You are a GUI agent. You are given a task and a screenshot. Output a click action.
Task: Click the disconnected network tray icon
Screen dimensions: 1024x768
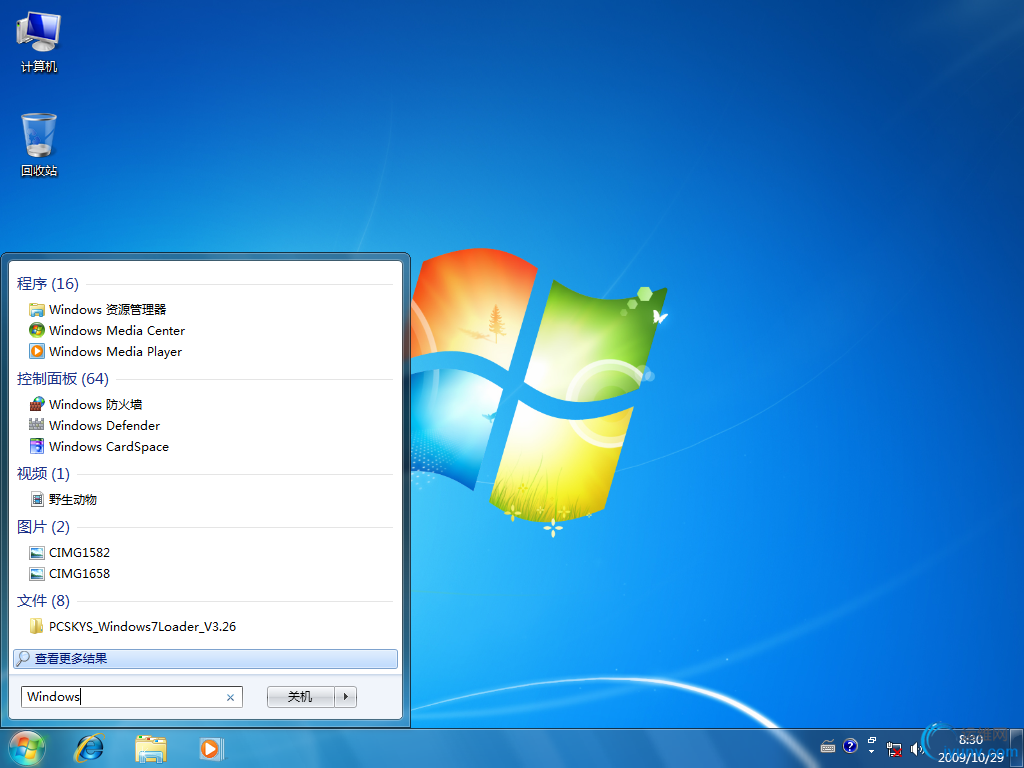(894, 749)
